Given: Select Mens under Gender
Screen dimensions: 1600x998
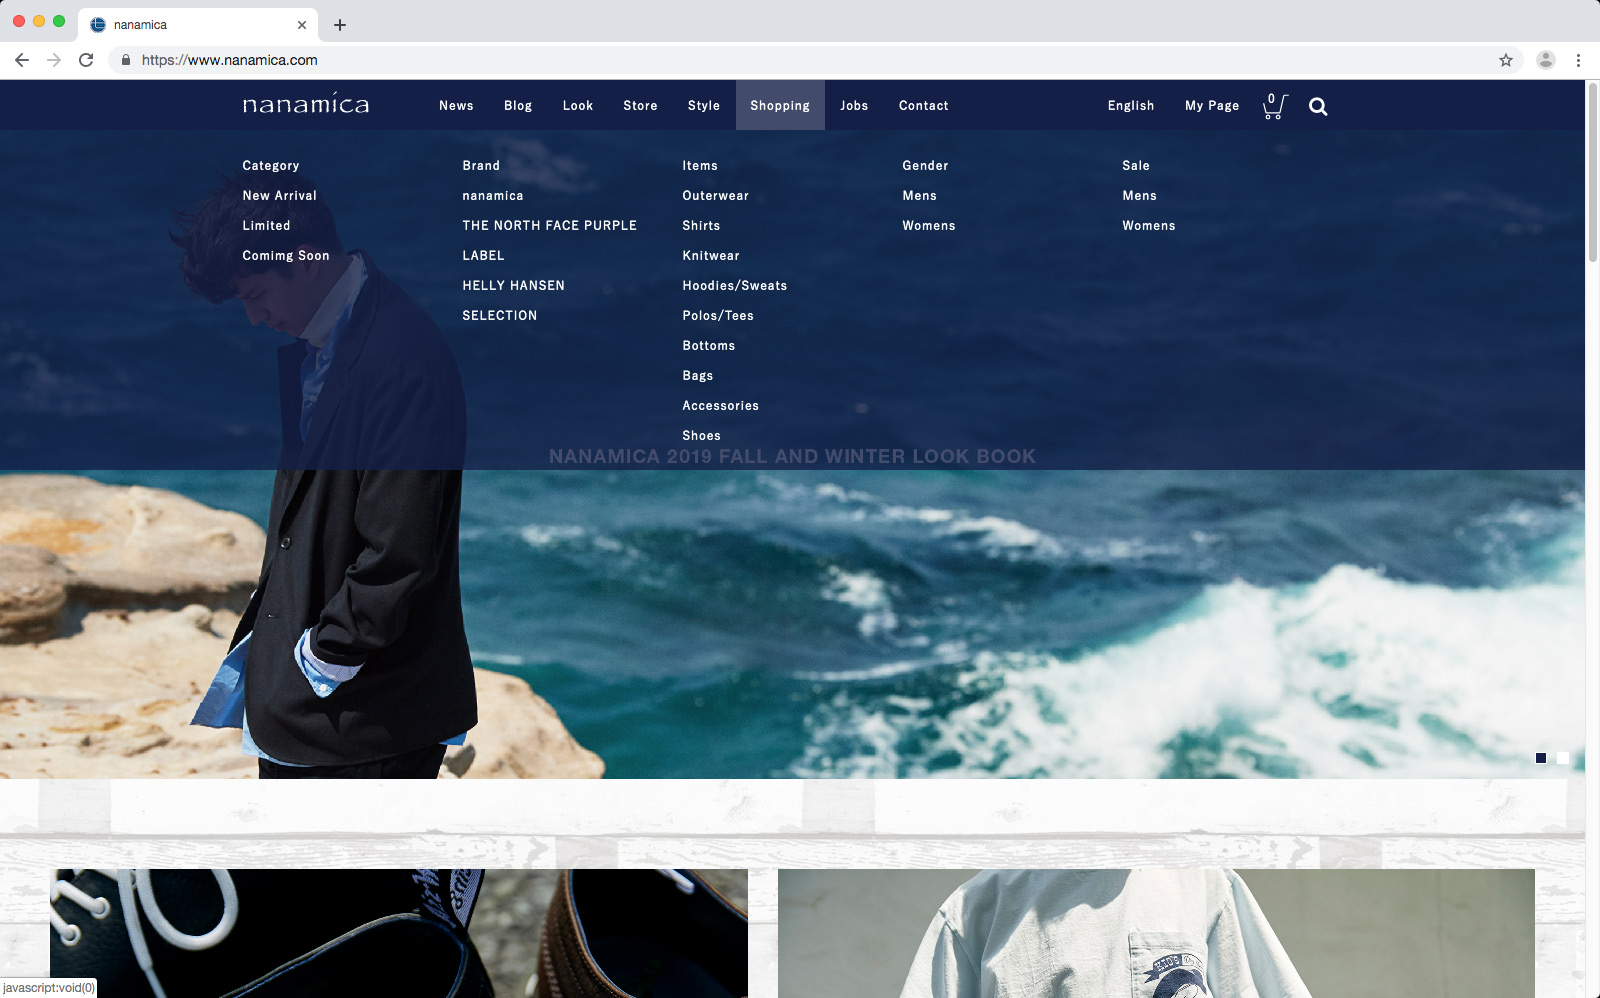Looking at the screenshot, I should 919,196.
